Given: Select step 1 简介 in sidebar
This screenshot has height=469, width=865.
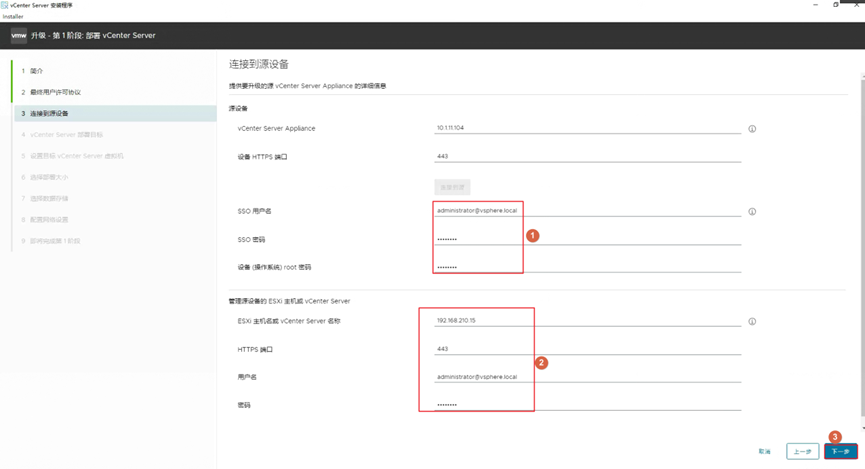Looking at the screenshot, I should click(114, 71).
